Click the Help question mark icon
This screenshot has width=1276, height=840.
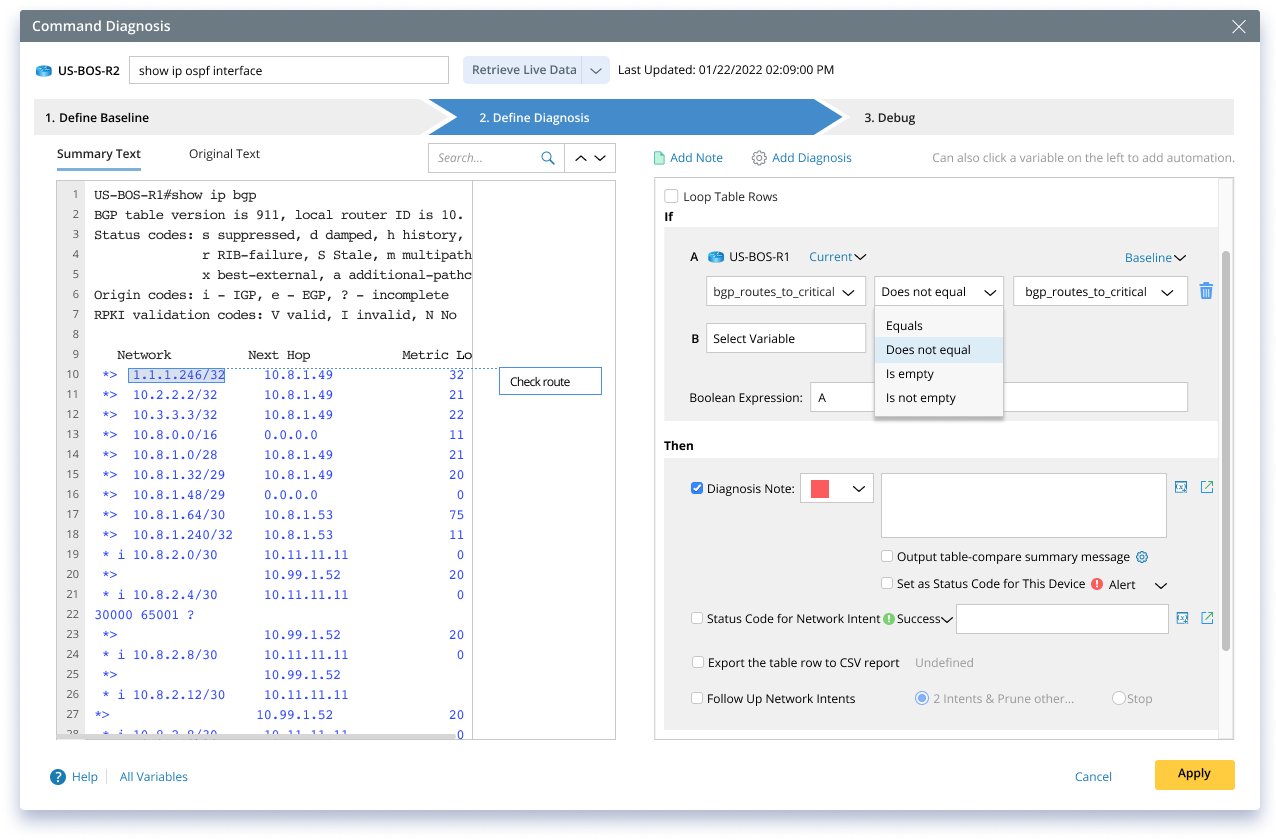[x=58, y=777]
